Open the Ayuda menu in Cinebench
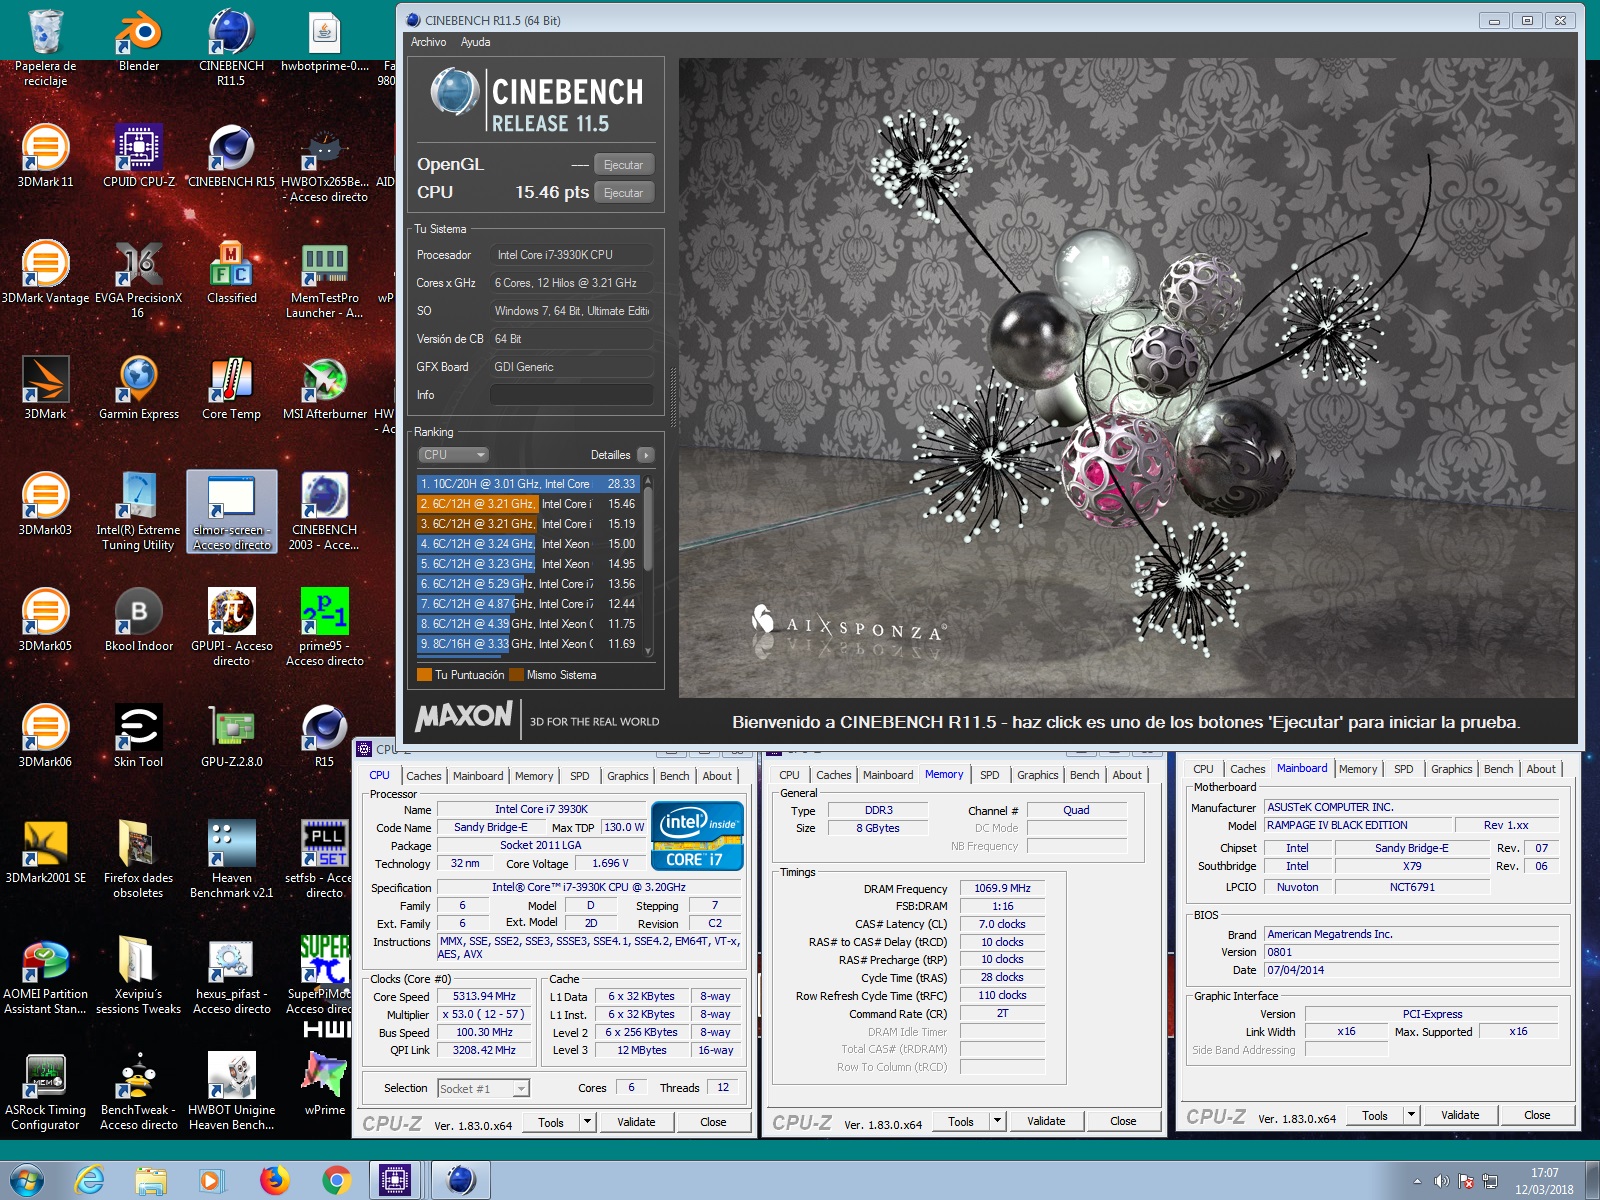The image size is (1600, 1200). click(475, 42)
